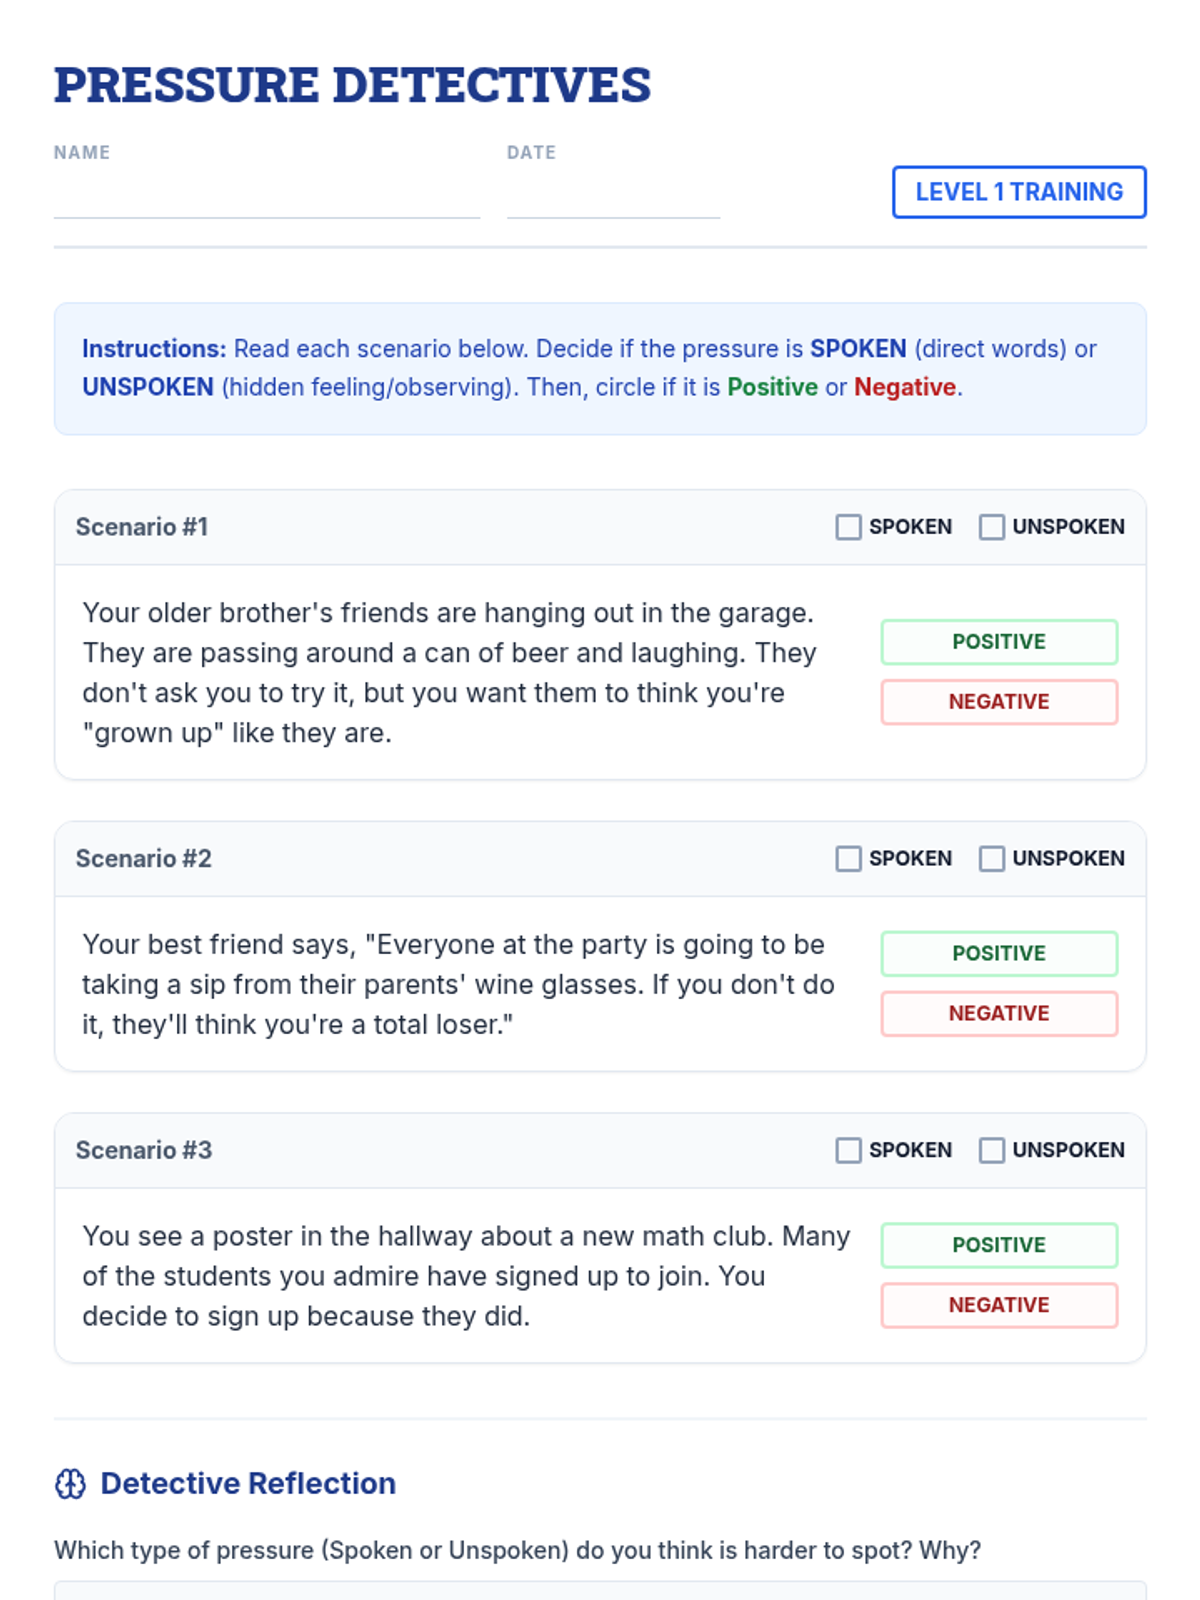Tick the UNSPOKEN box in Scenario #2
The height and width of the screenshot is (1600, 1200).
coord(991,859)
